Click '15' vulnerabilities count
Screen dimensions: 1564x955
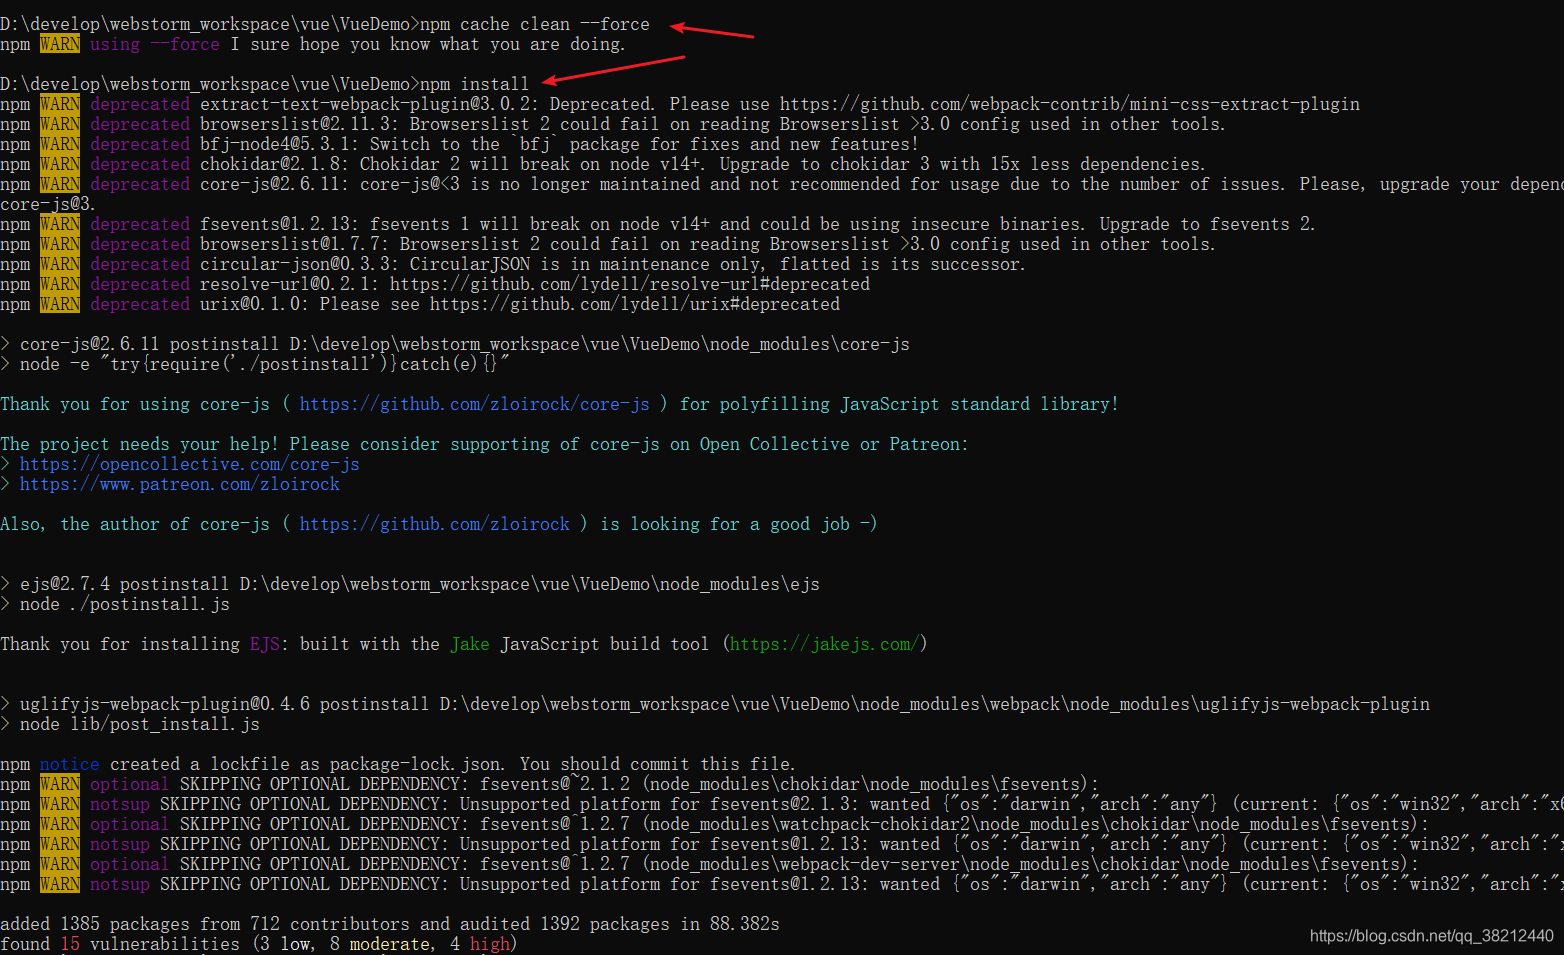(70, 944)
